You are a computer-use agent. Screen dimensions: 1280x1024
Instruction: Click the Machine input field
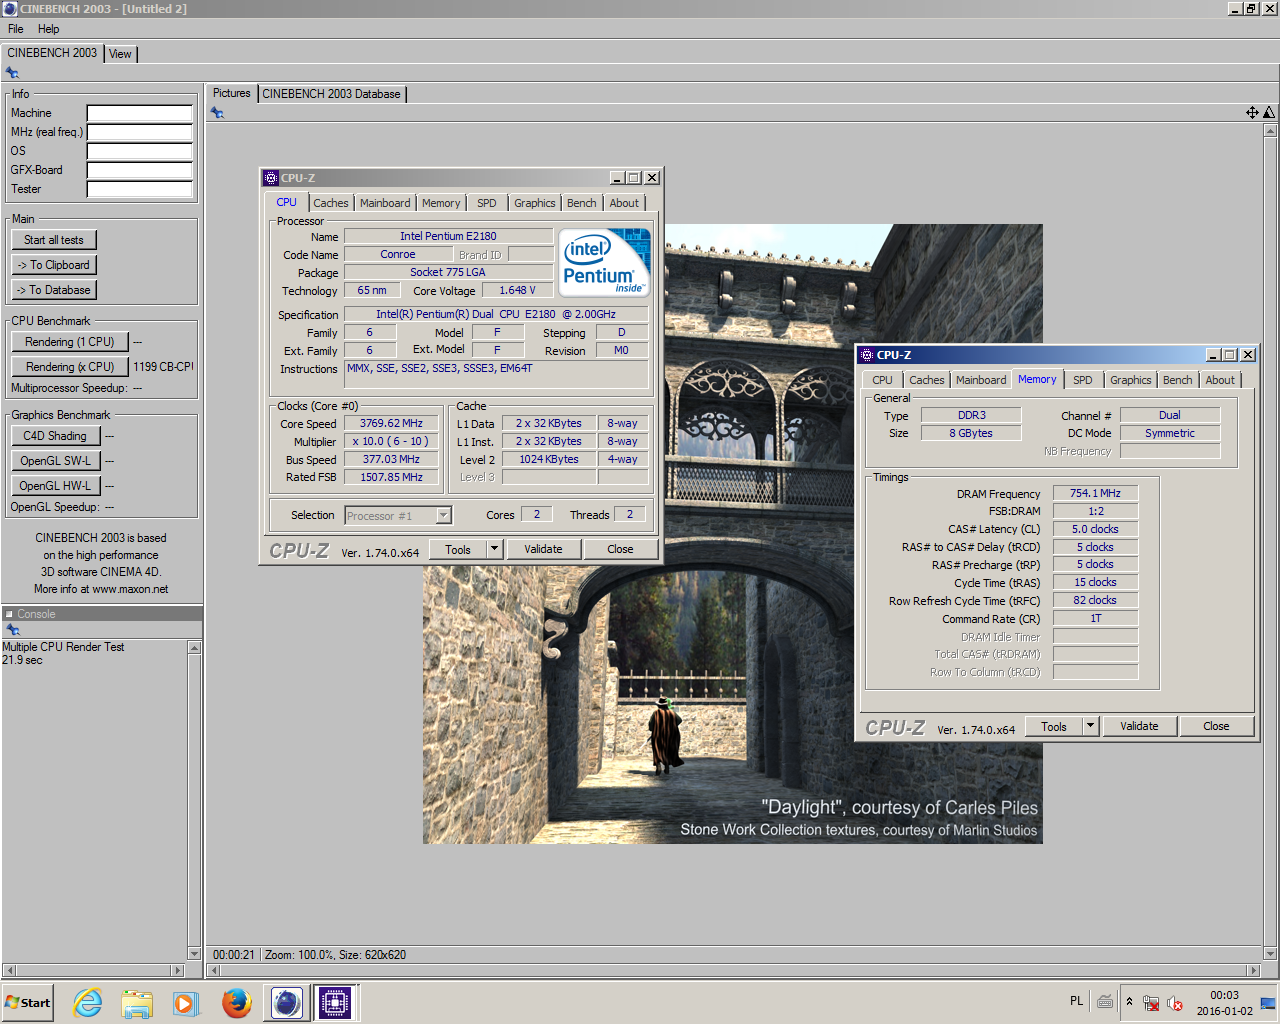click(x=140, y=113)
